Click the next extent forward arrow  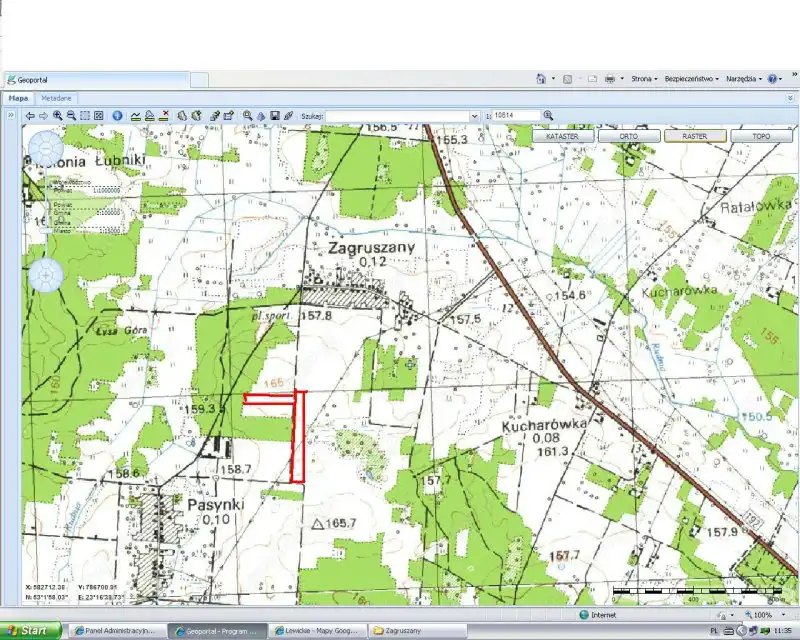click(43, 116)
